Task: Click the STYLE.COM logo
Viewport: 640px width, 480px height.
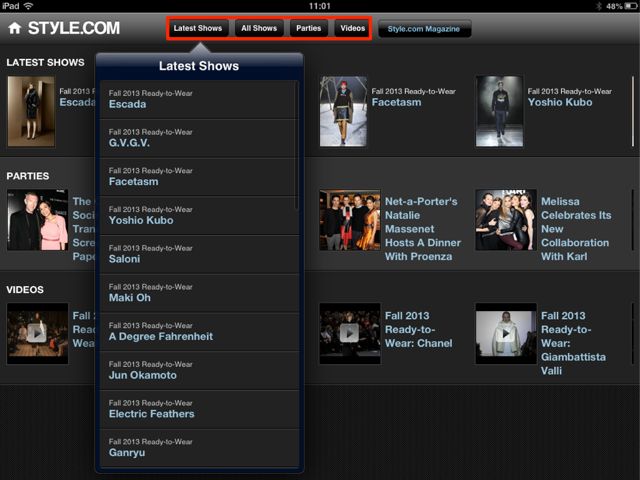Action: pyautogui.click(x=74, y=28)
